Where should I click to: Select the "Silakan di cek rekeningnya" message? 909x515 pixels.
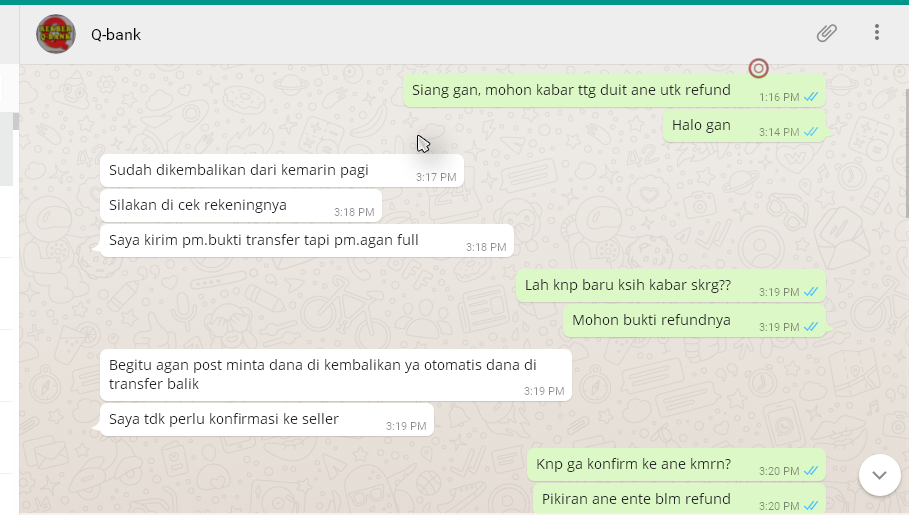point(241,205)
